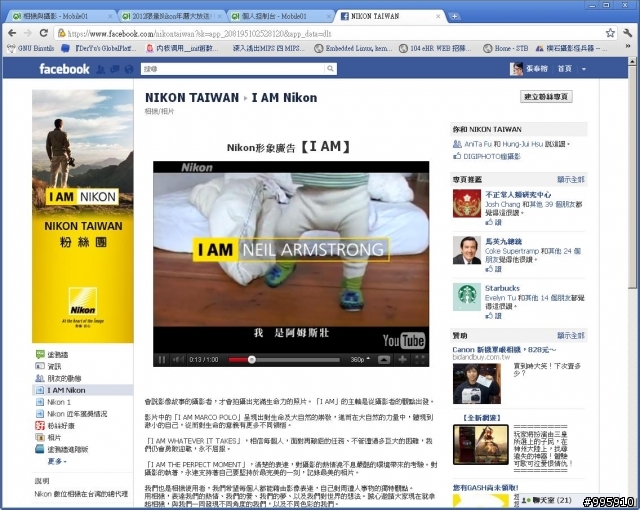The width and height of the screenshot is (640, 510).
Task: Open Facebook notifications globe icon
Action: point(129,69)
